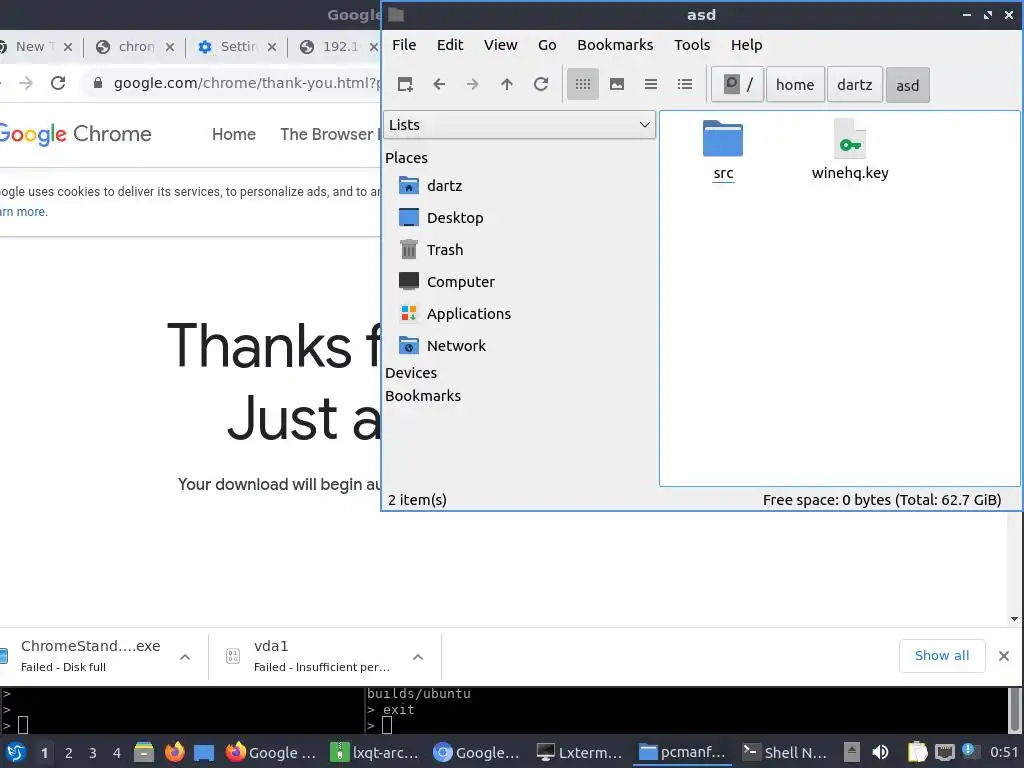The image size is (1024, 768).
Task: Open the Go menu
Action: [547, 45]
